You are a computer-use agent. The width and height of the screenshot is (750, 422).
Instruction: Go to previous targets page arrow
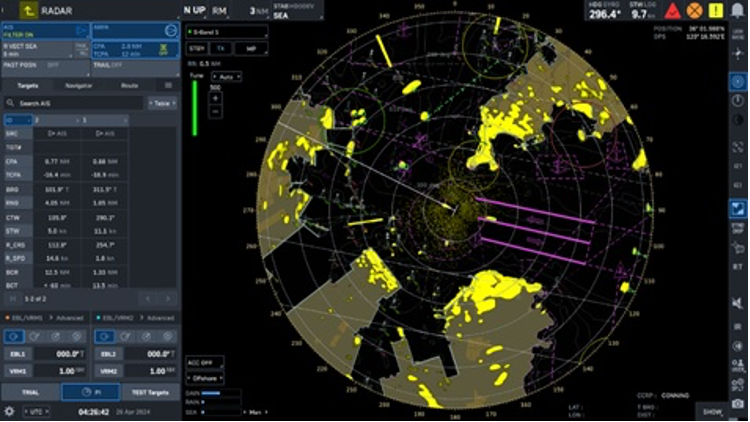coord(148,299)
